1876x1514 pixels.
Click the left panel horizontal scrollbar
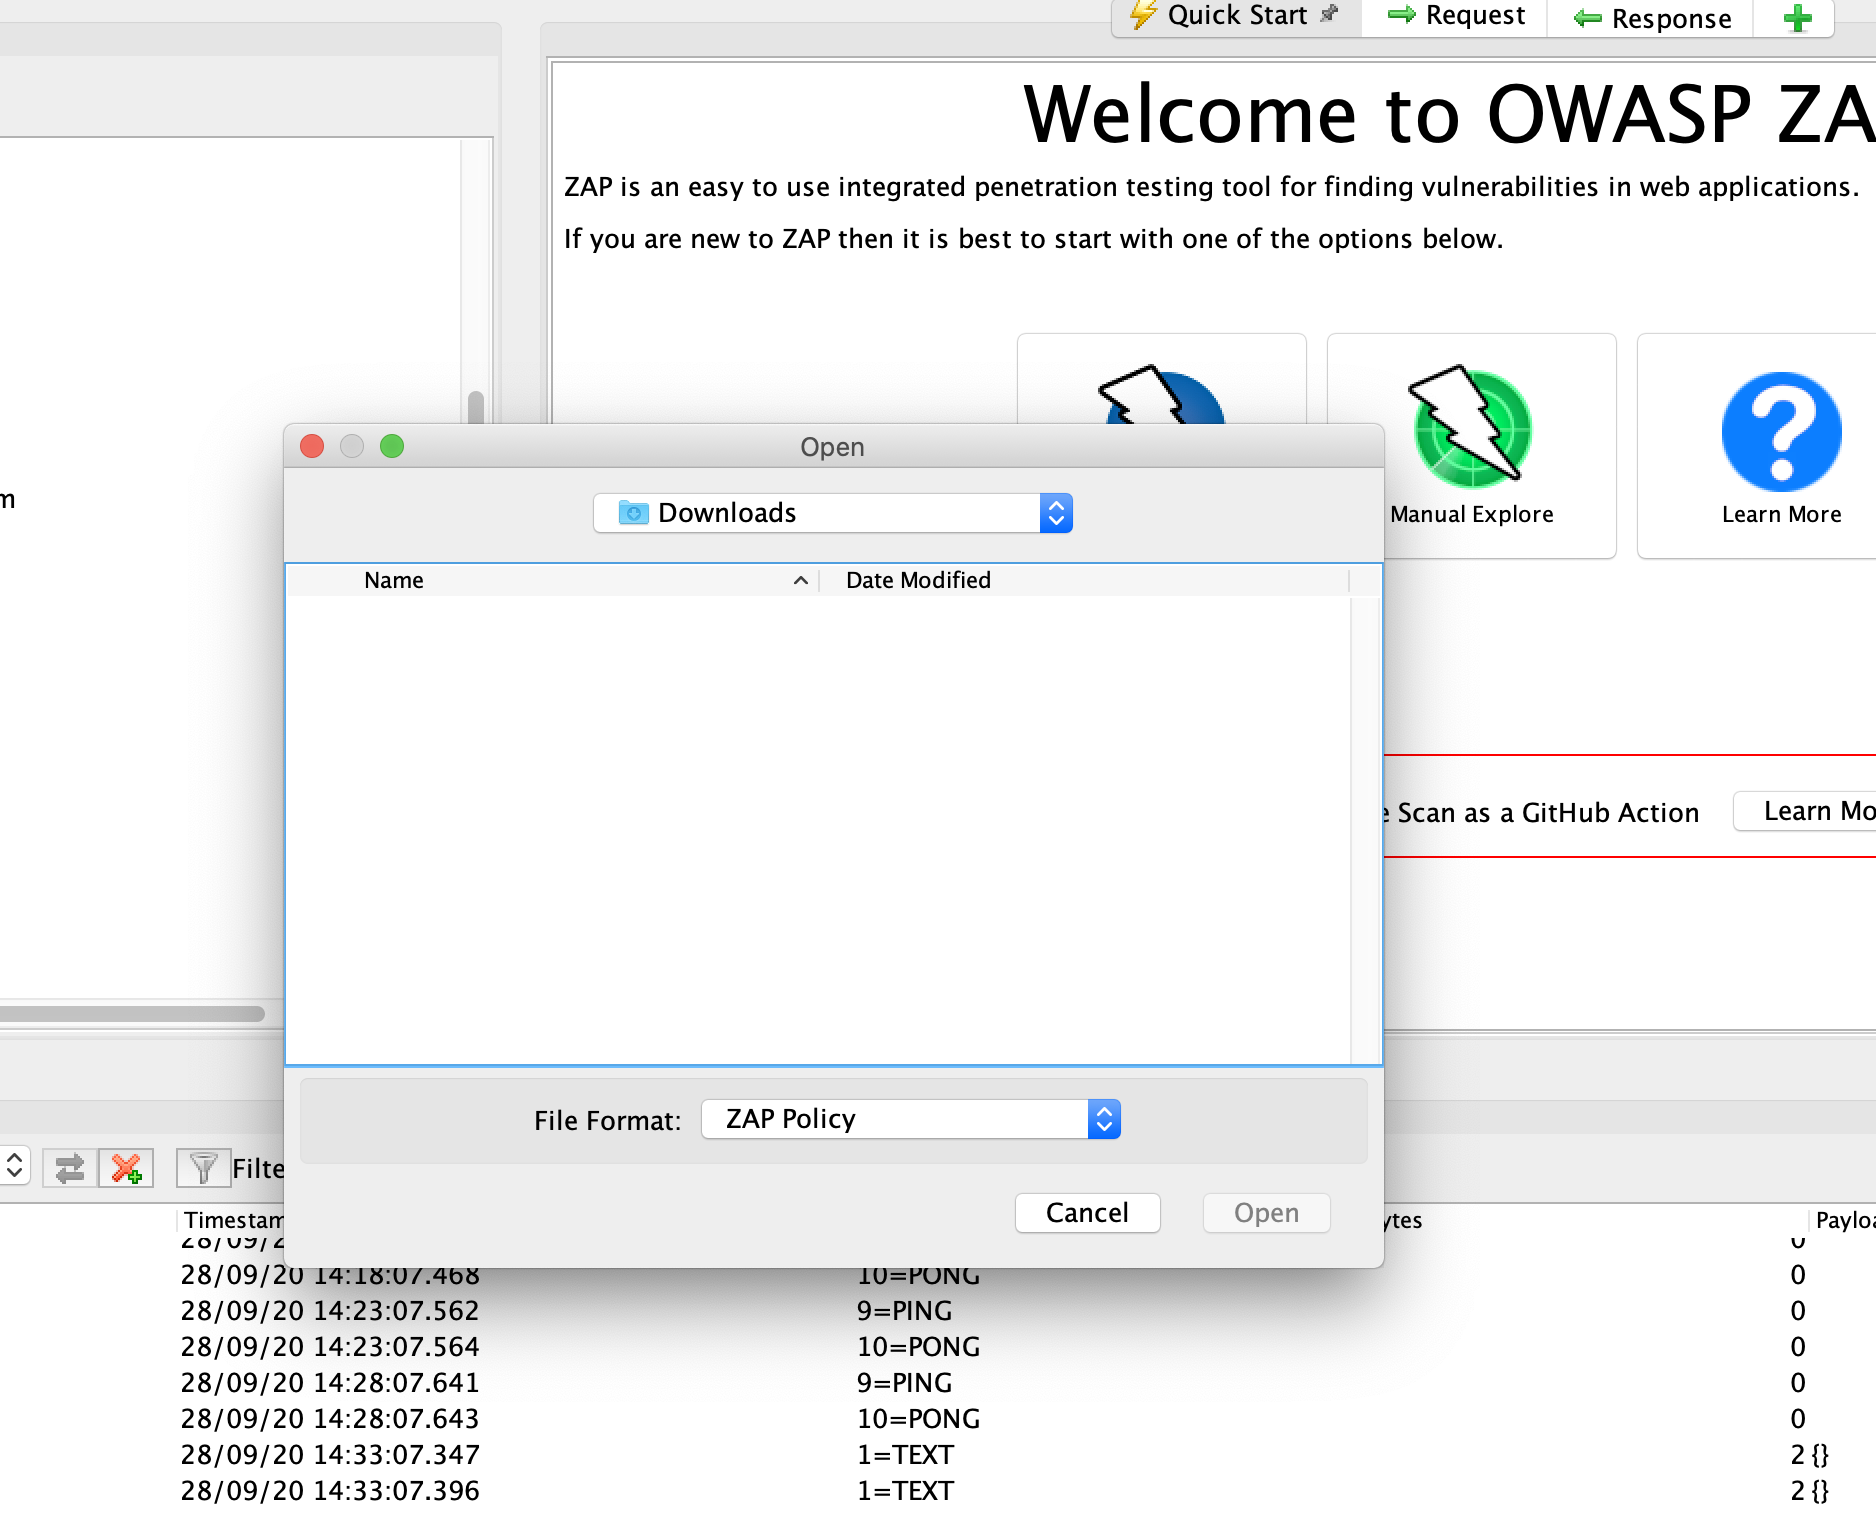point(132,1013)
